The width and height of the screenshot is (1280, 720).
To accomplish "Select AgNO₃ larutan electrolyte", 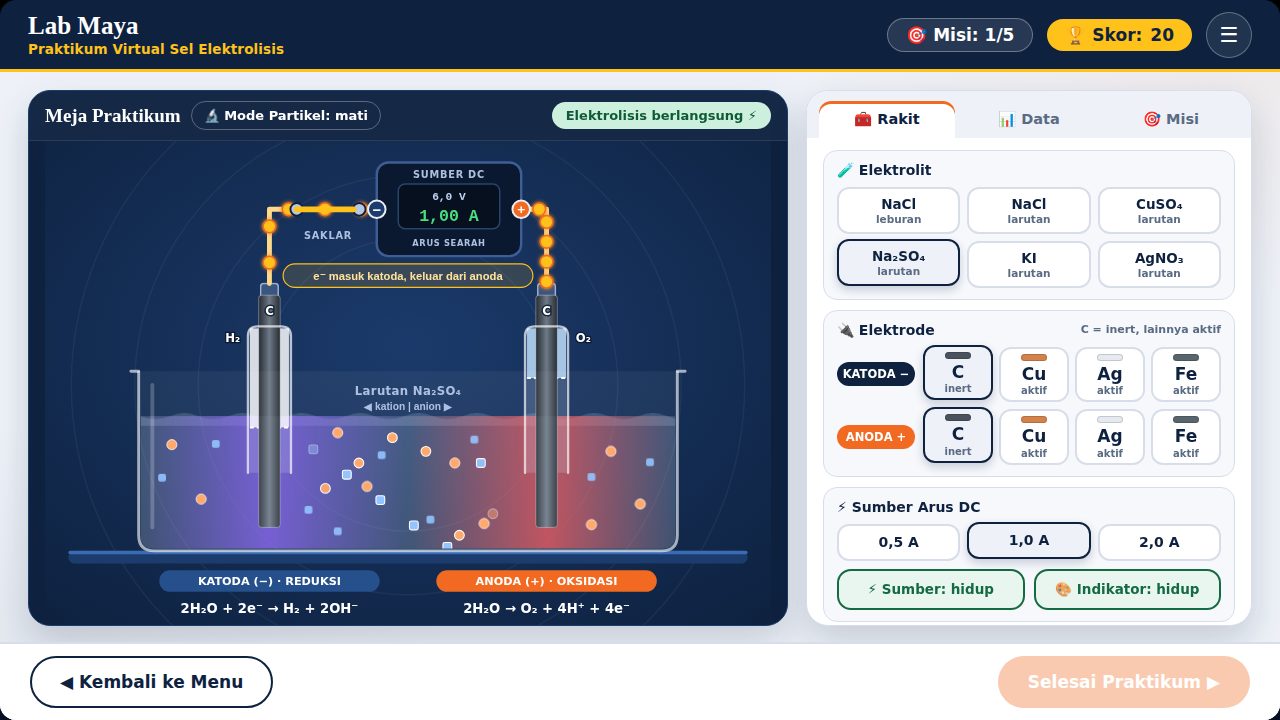I will click(x=1159, y=264).
